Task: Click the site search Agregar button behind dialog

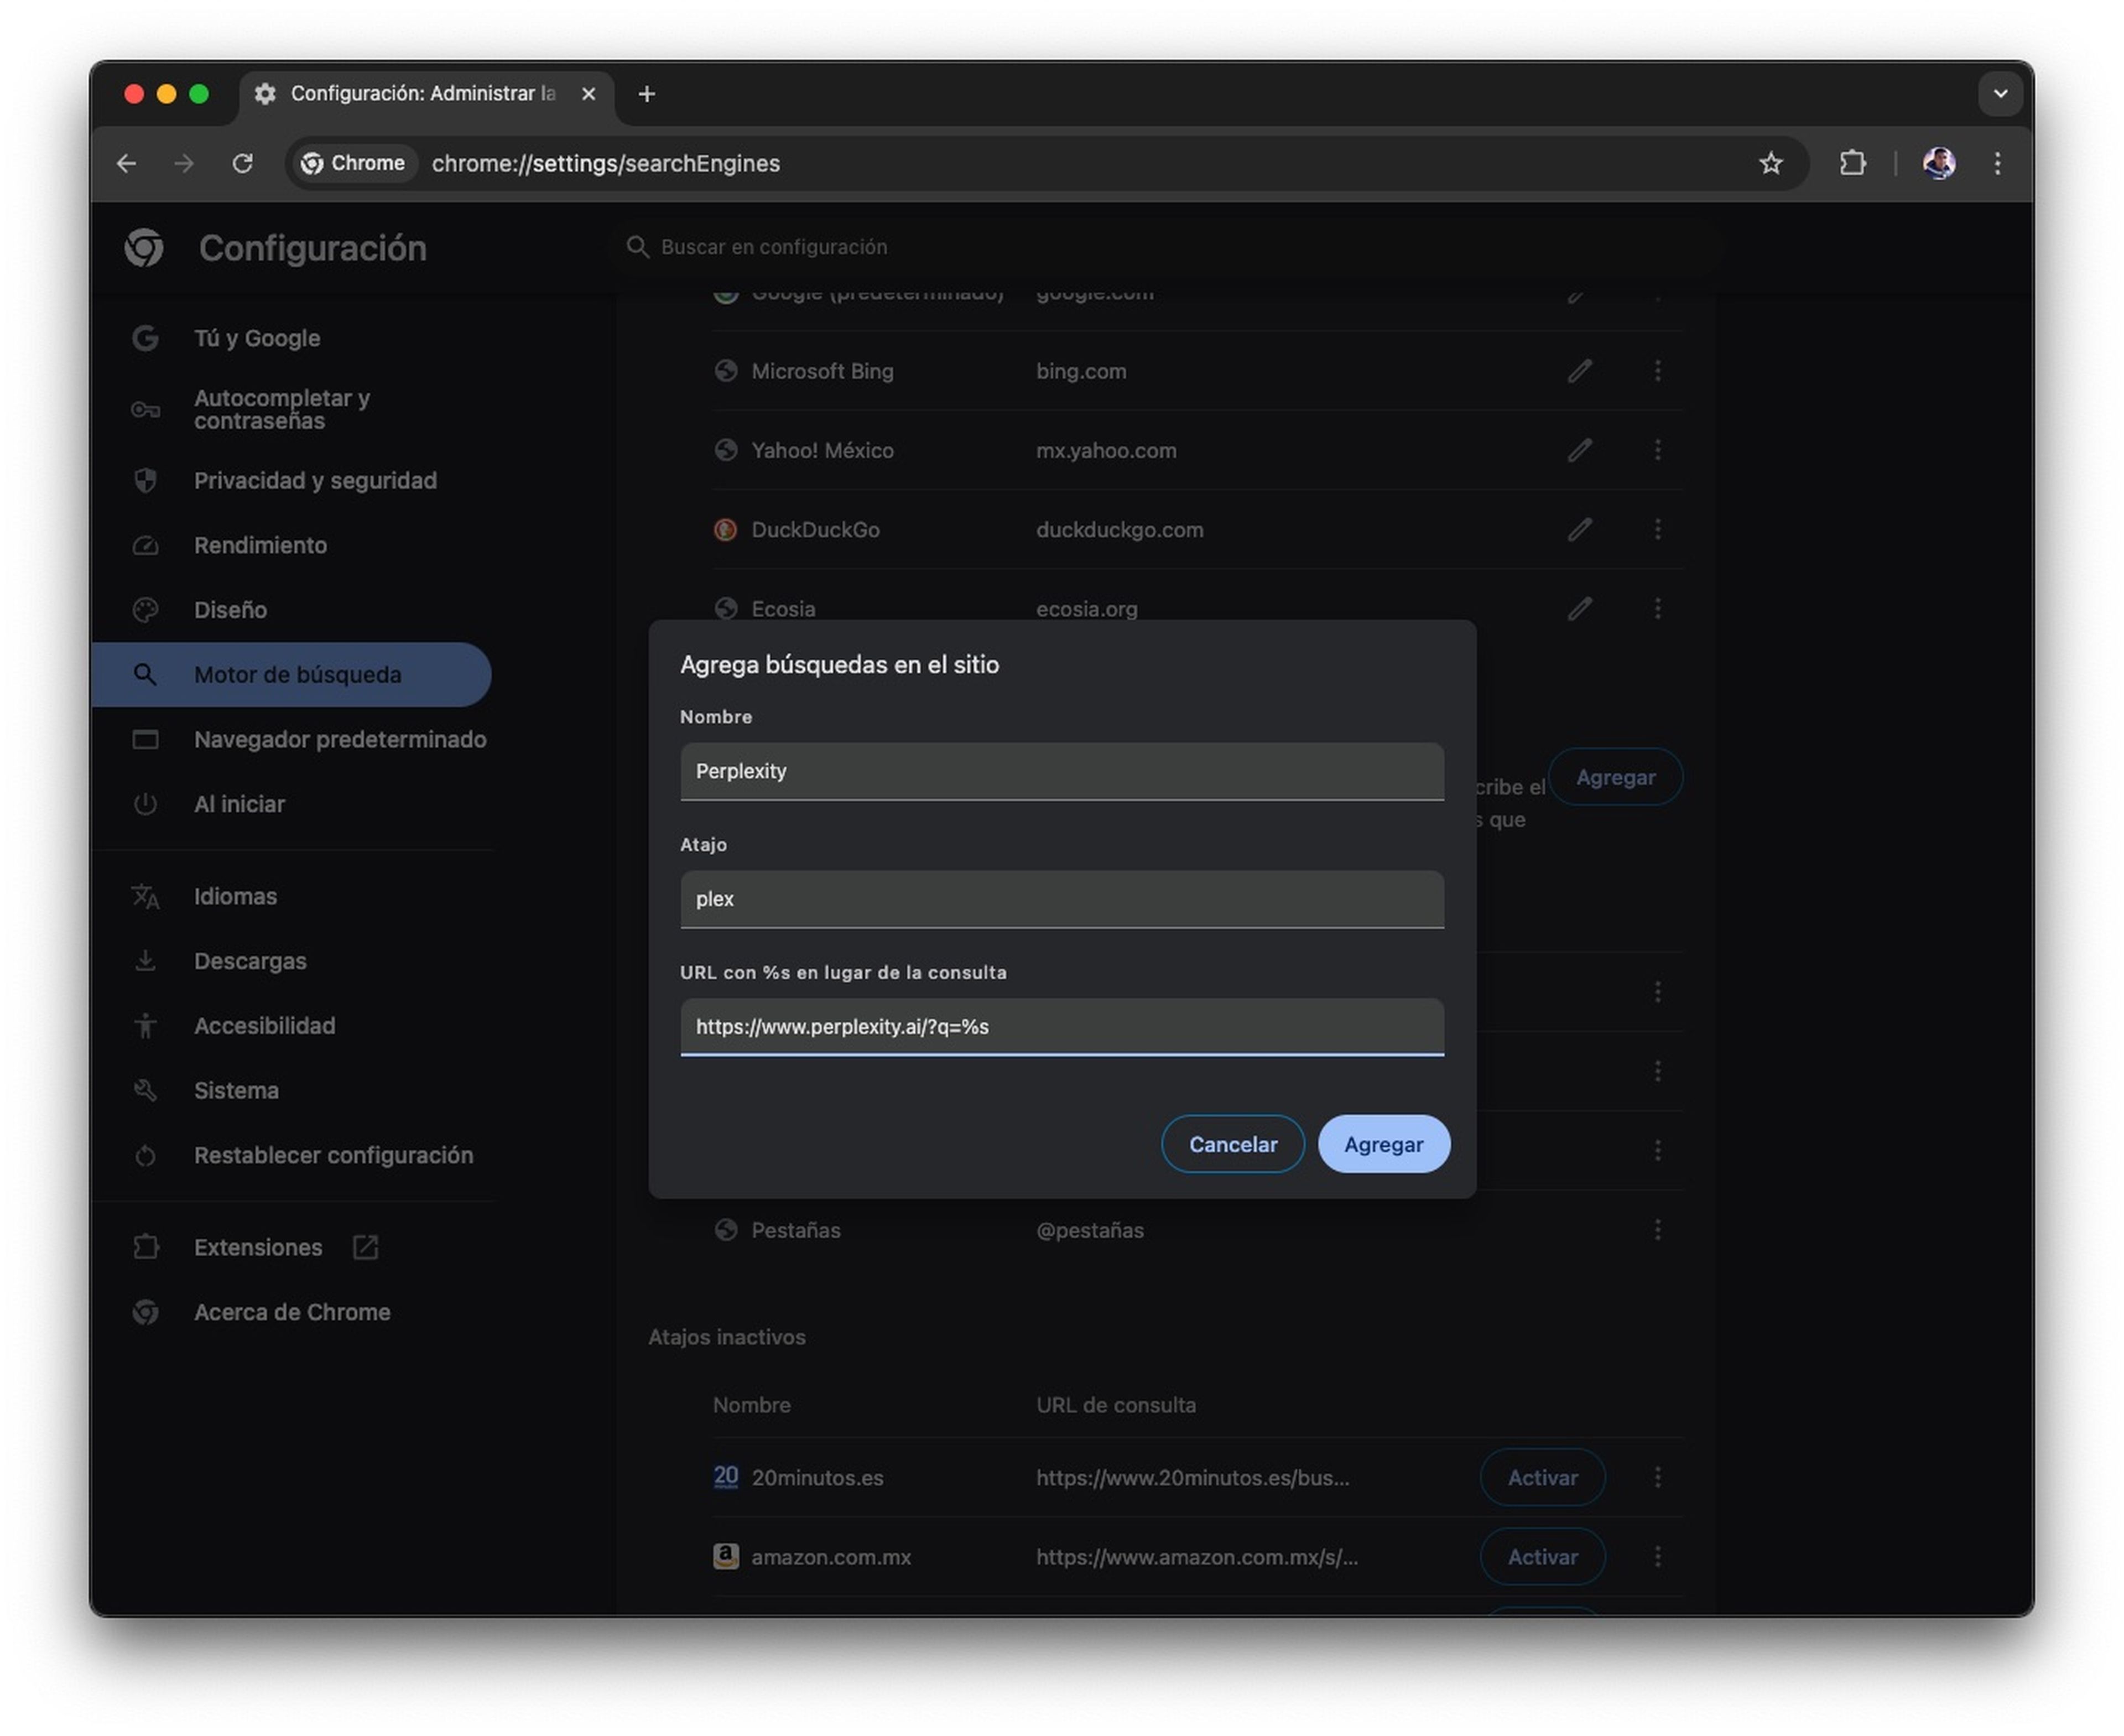Action: [x=1616, y=777]
